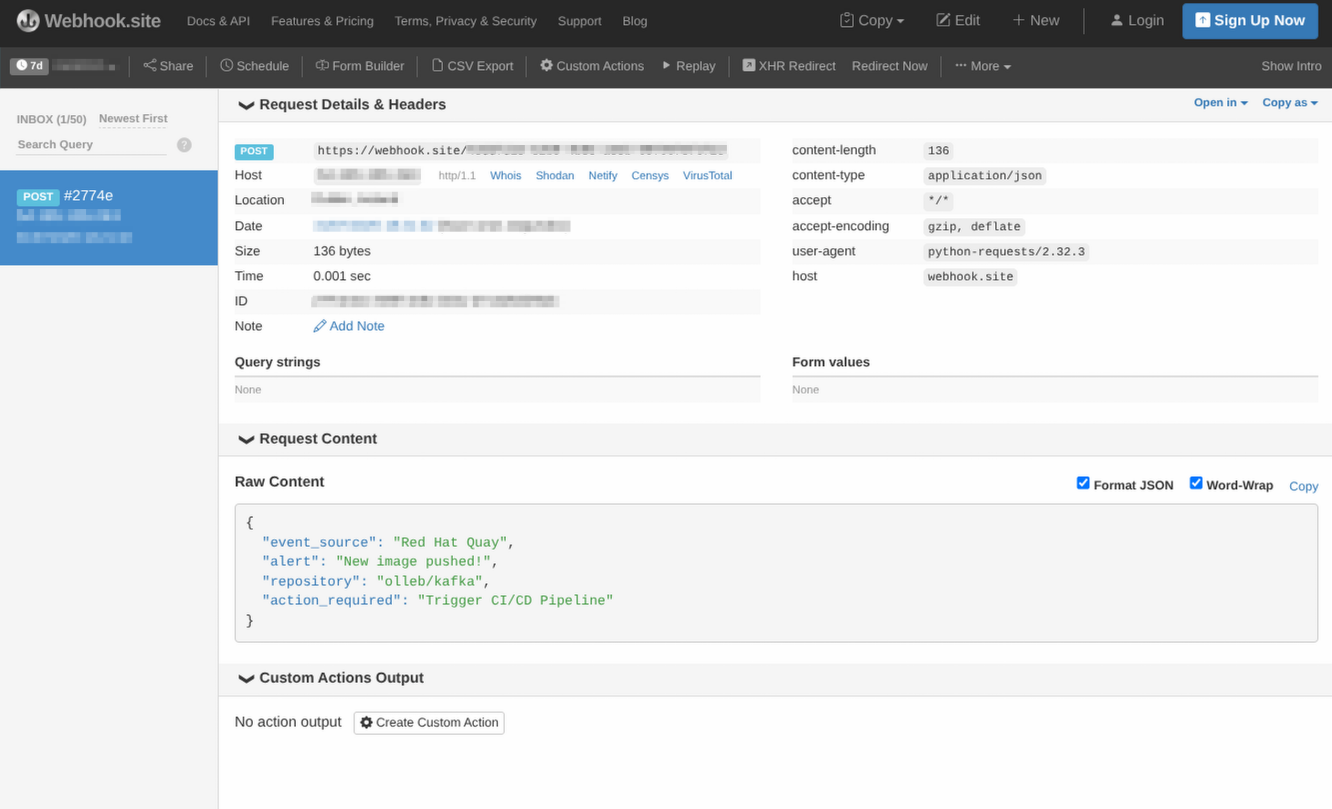Expand the More dropdown
Viewport: 1332px width, 809px height.
click(983, 66)
